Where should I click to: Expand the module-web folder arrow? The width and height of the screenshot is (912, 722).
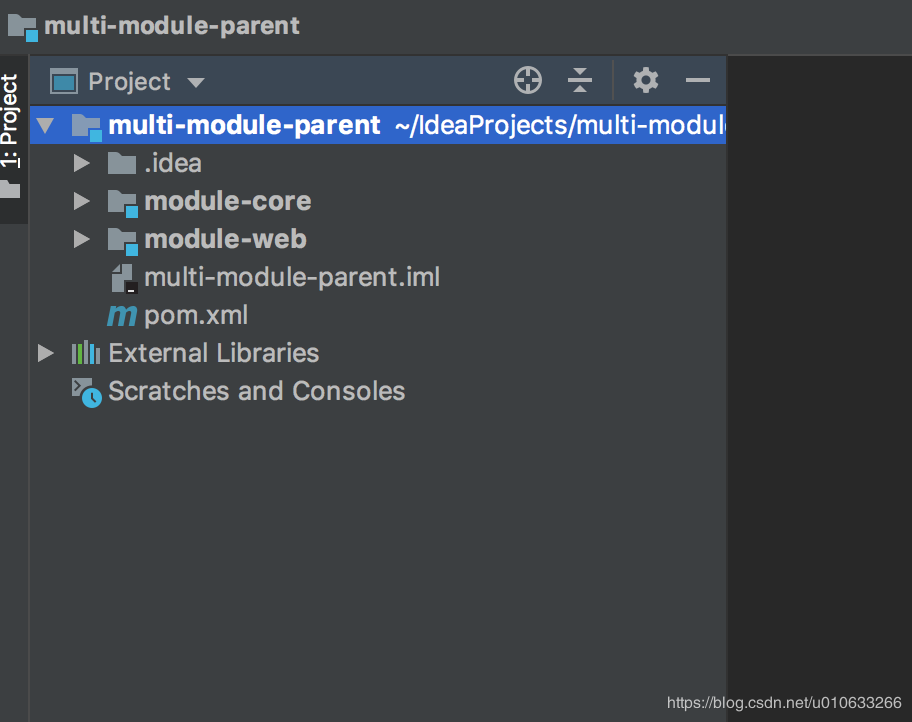82,240
